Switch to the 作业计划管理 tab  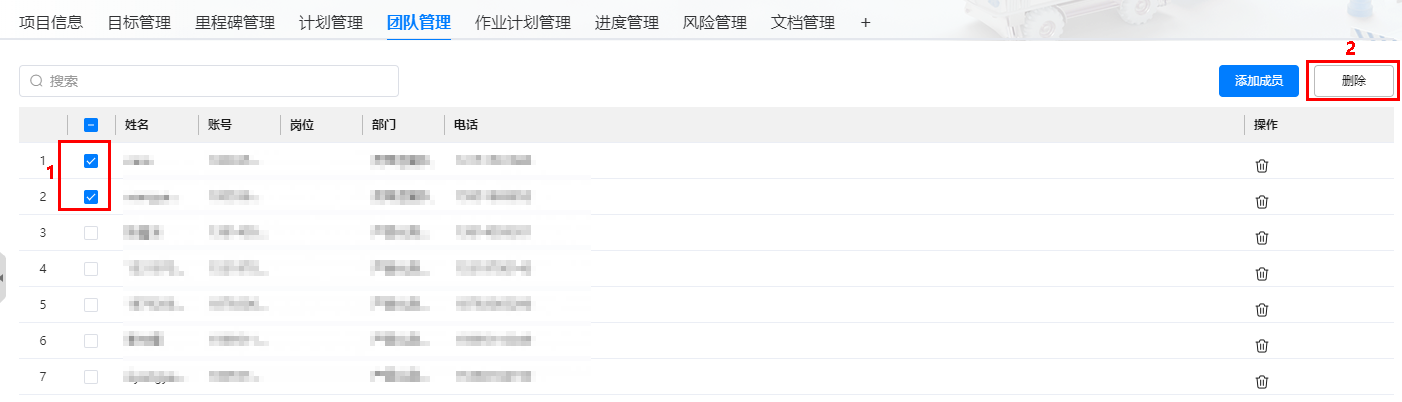click(x=523, y=22)
